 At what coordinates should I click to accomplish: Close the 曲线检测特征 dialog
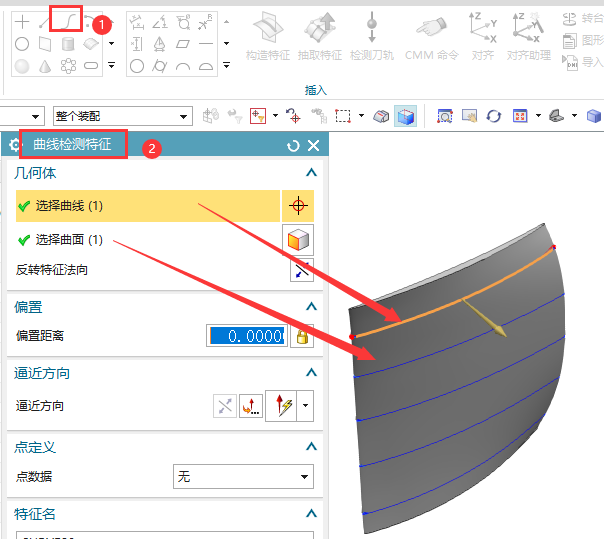(x=314, y=146)
